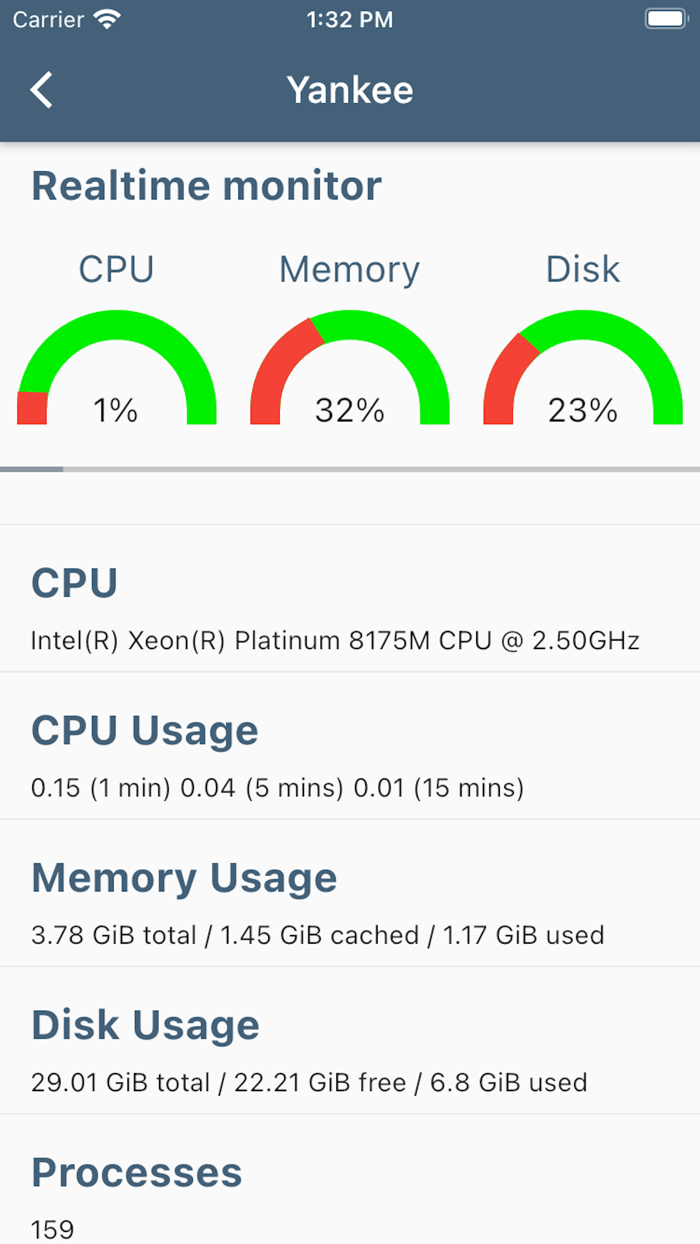Tap the battery indicator in the status bar
700x1244 pixels.
[x=664, y=17]
